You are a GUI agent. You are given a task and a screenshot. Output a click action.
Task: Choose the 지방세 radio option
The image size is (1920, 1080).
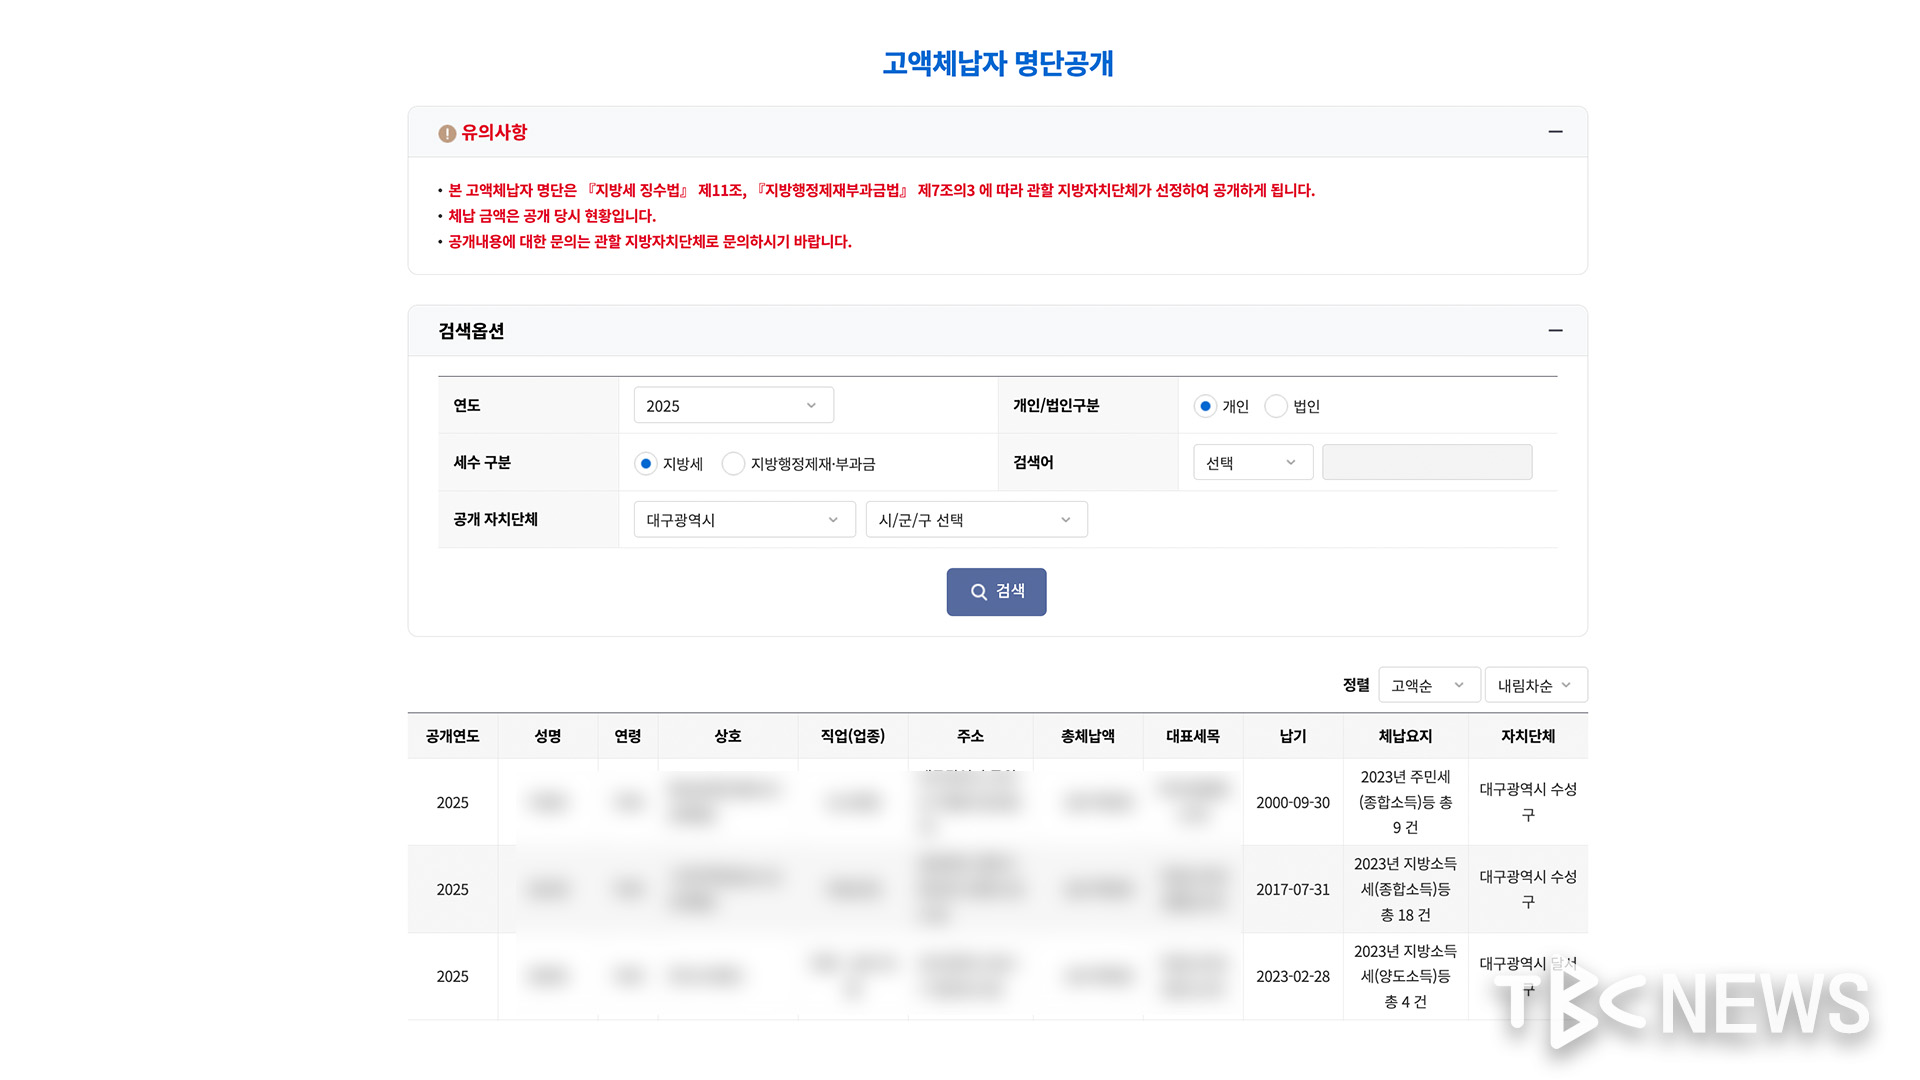(646, 463)
